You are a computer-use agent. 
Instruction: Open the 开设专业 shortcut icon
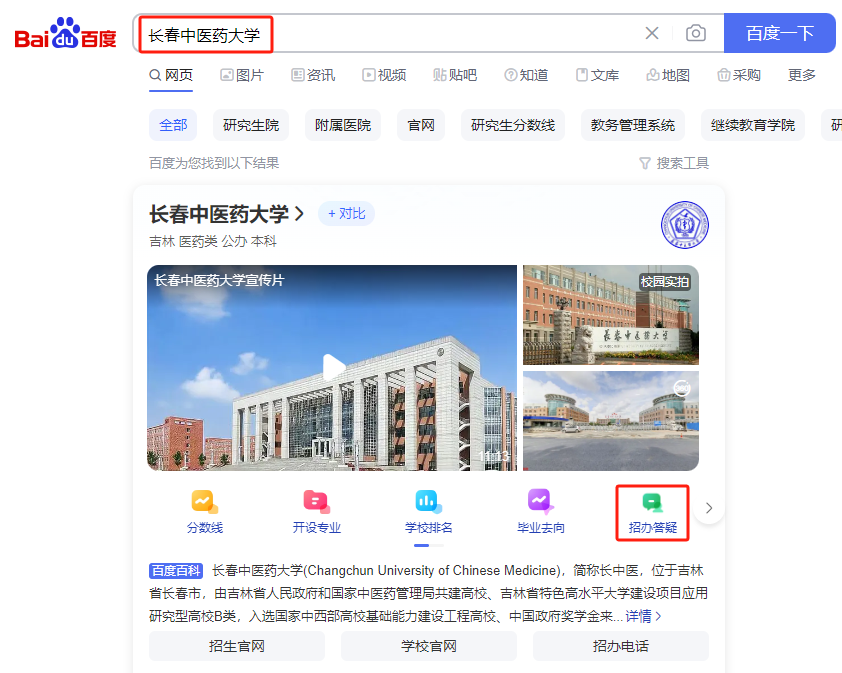317,512
